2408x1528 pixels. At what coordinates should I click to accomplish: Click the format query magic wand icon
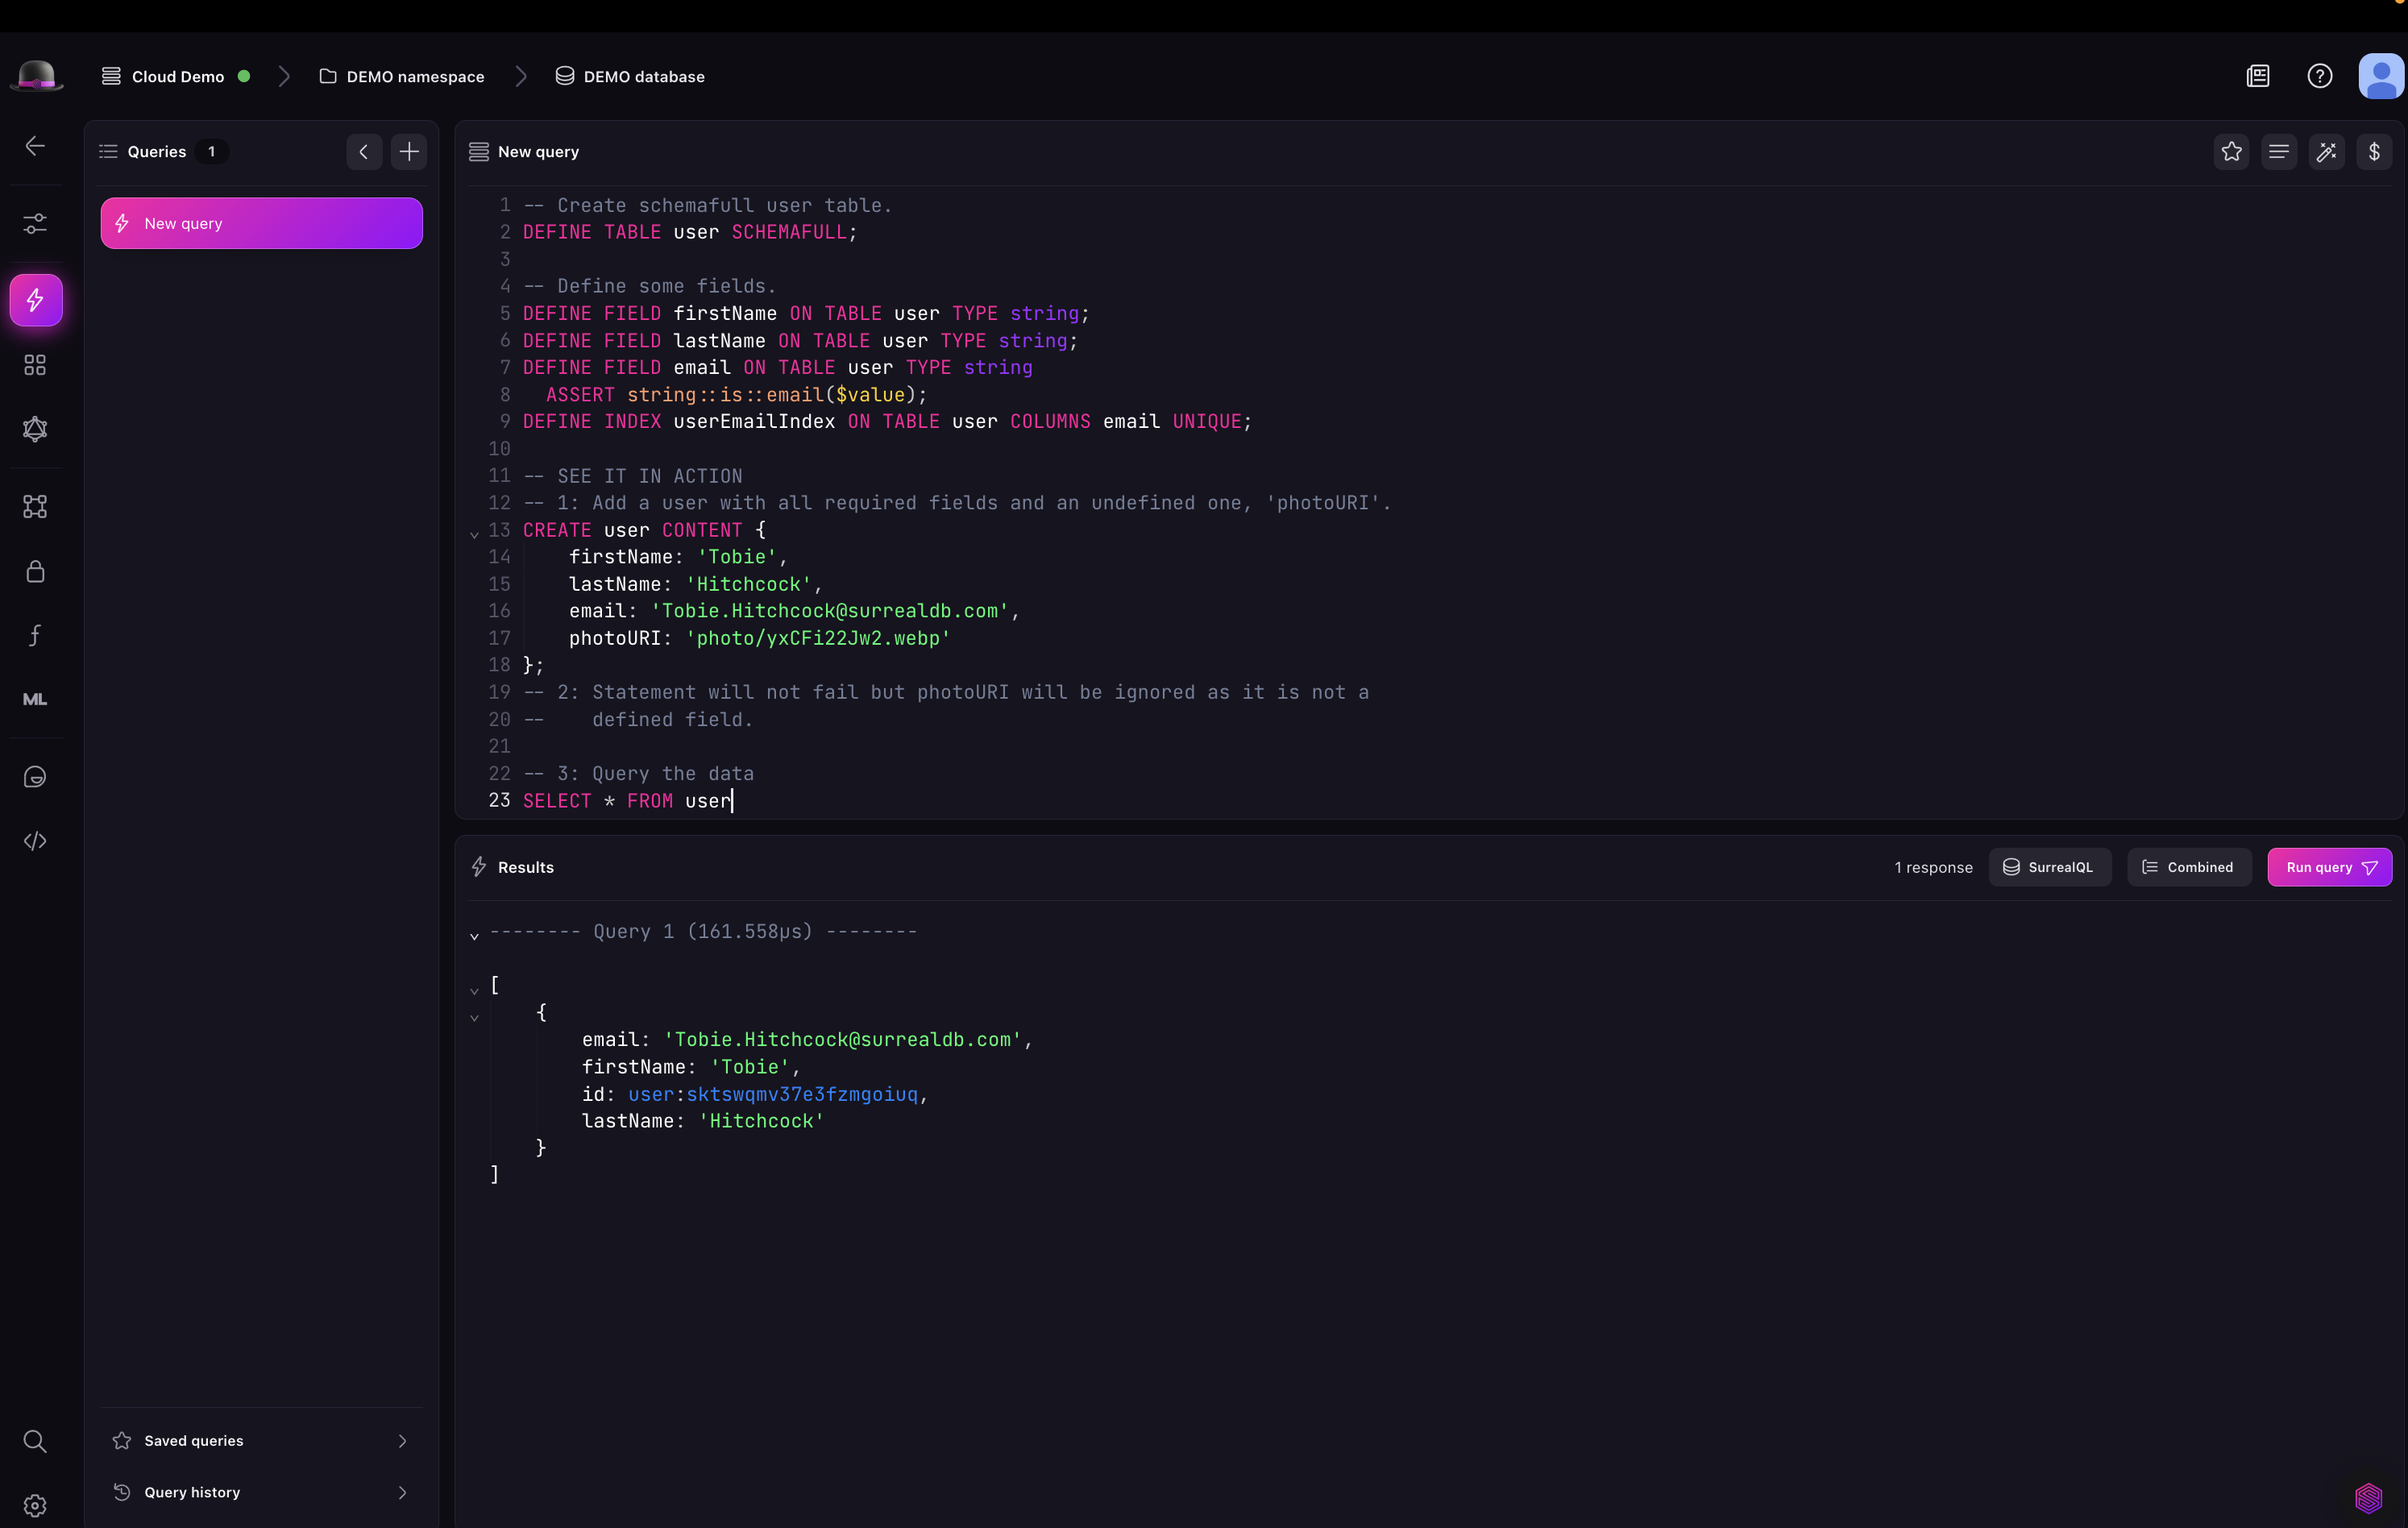[x=2326, y=152]
